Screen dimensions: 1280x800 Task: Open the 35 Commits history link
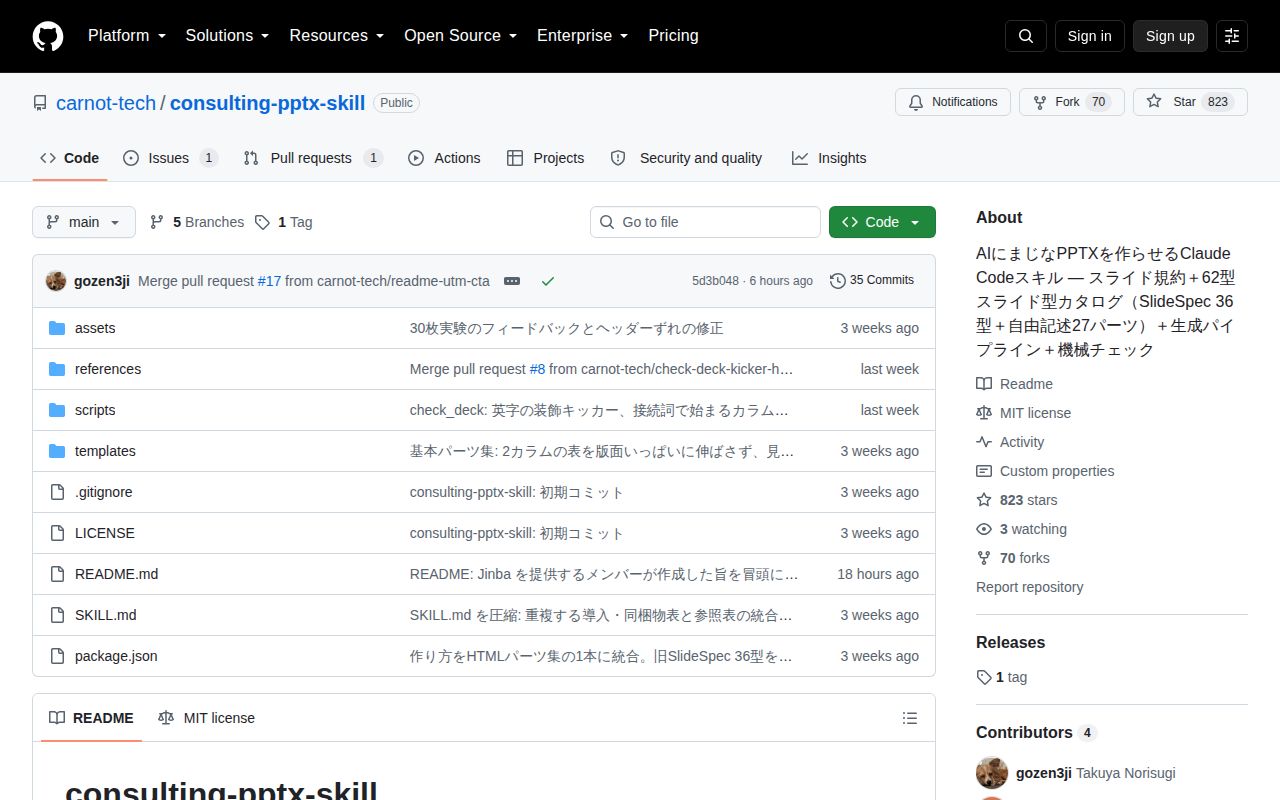[x=872, y=281]
